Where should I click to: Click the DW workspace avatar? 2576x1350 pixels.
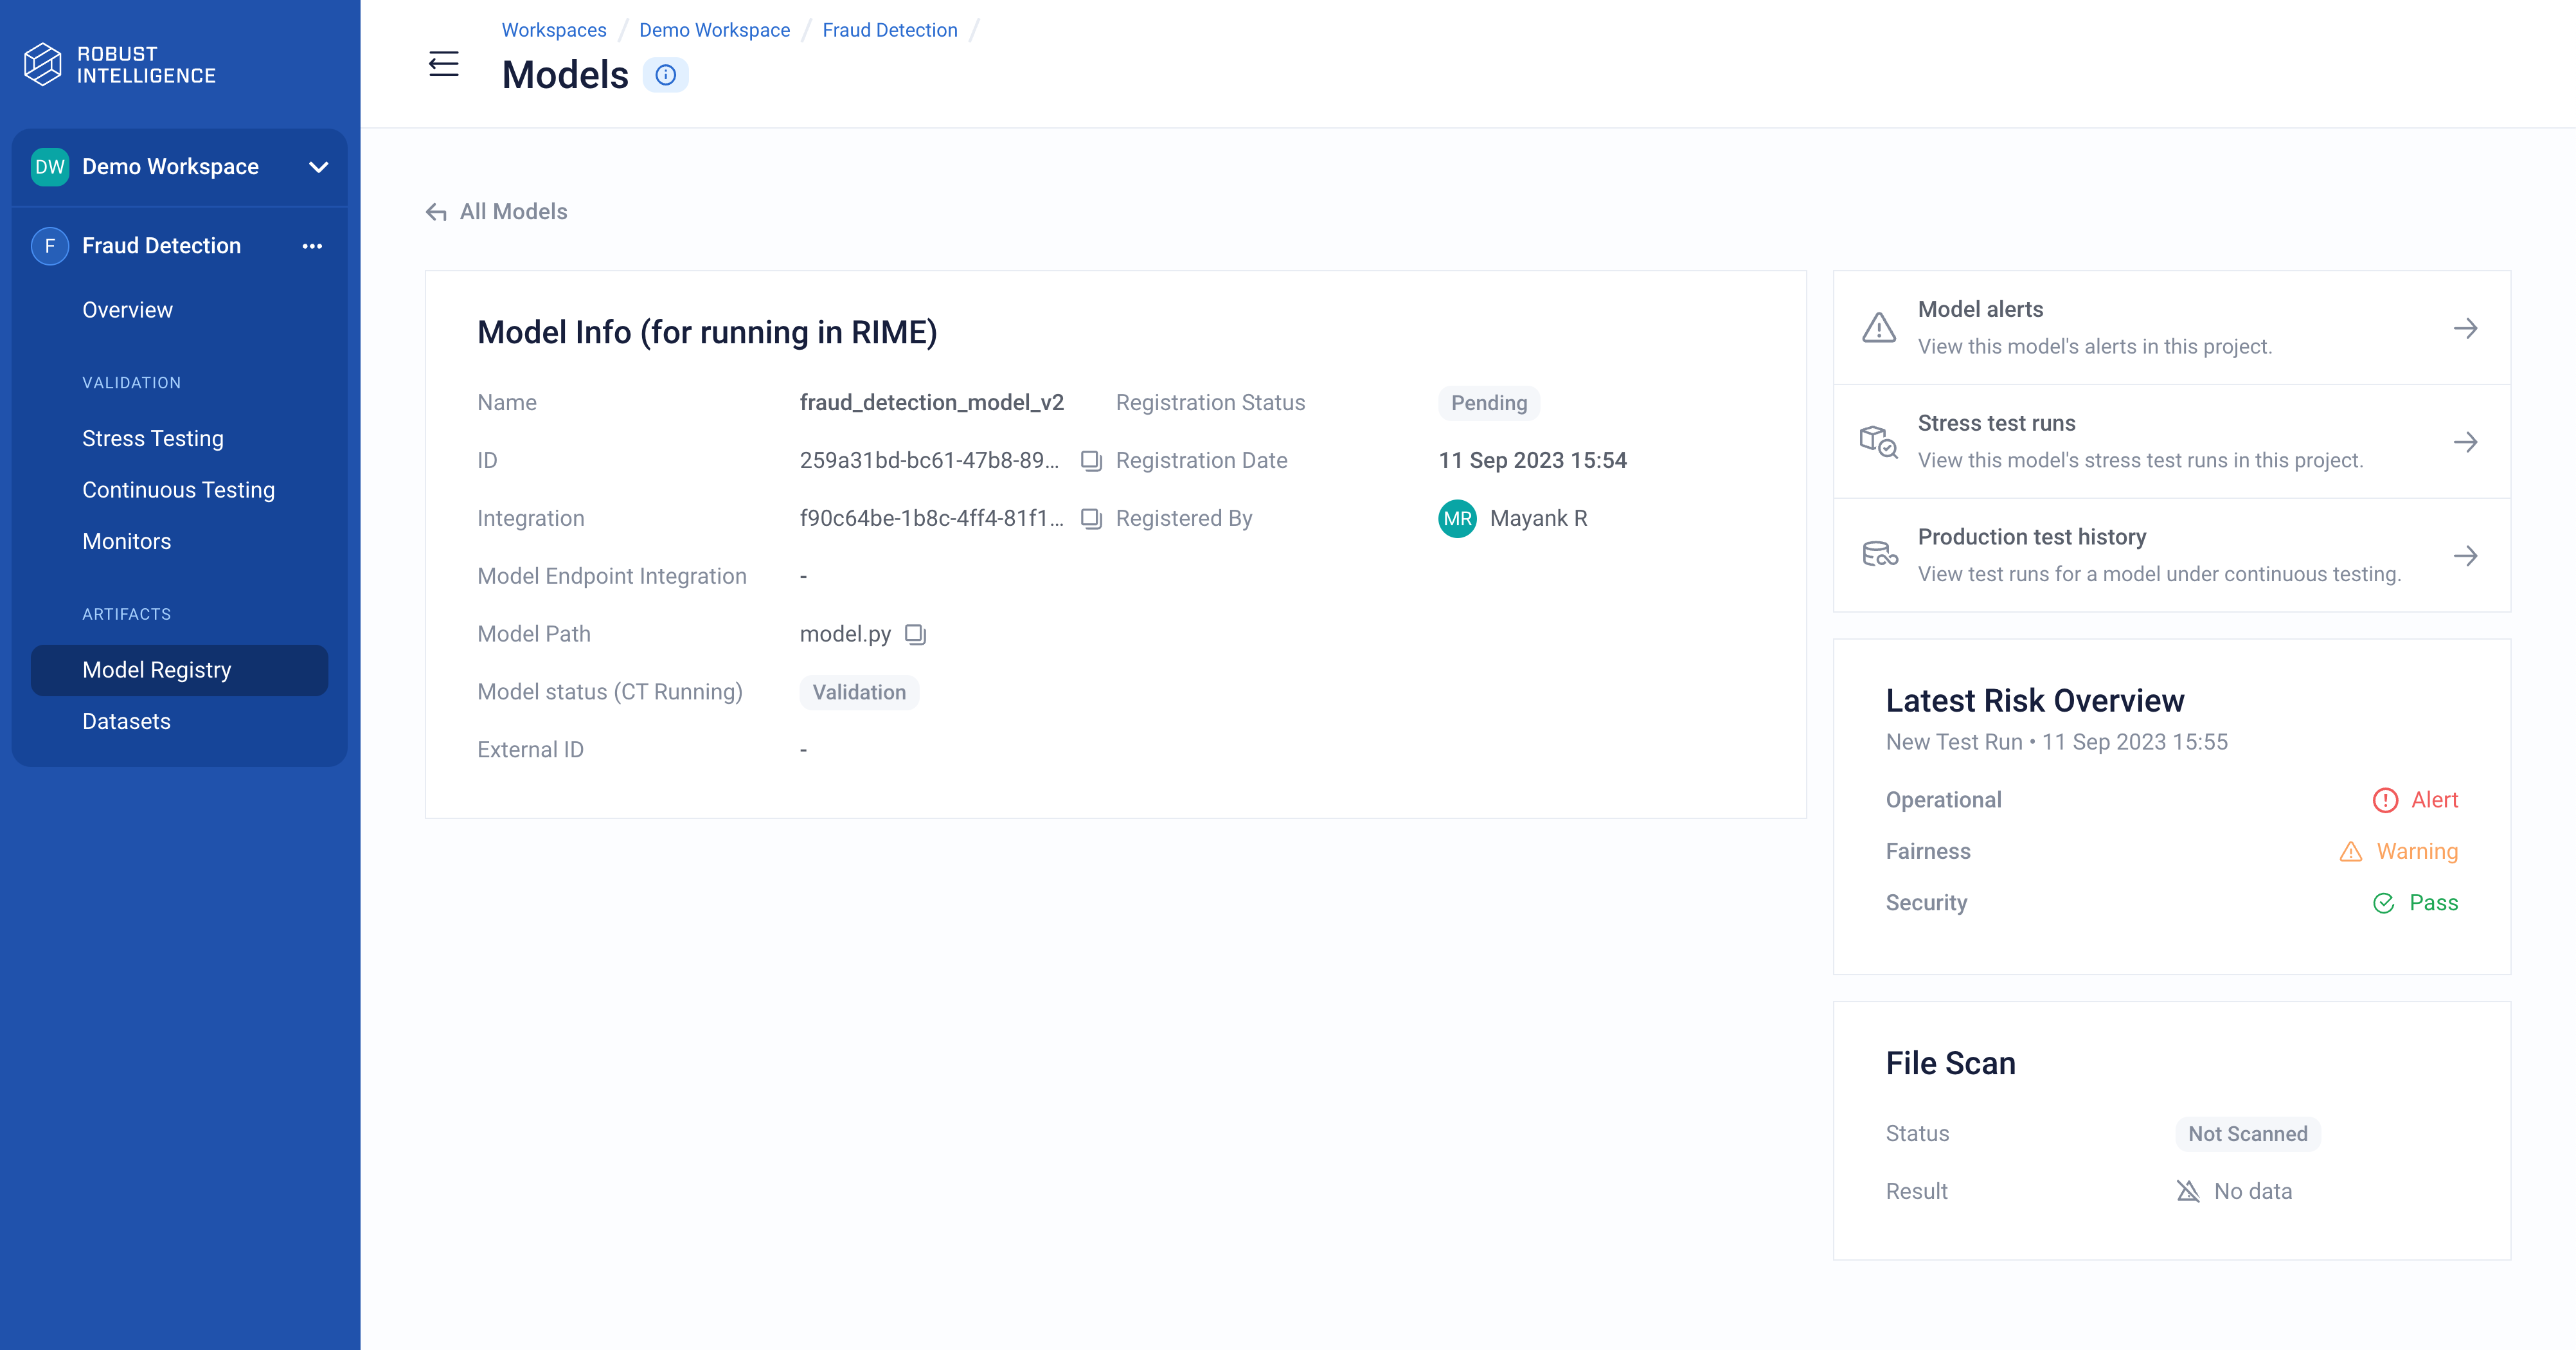coord(50,167)
